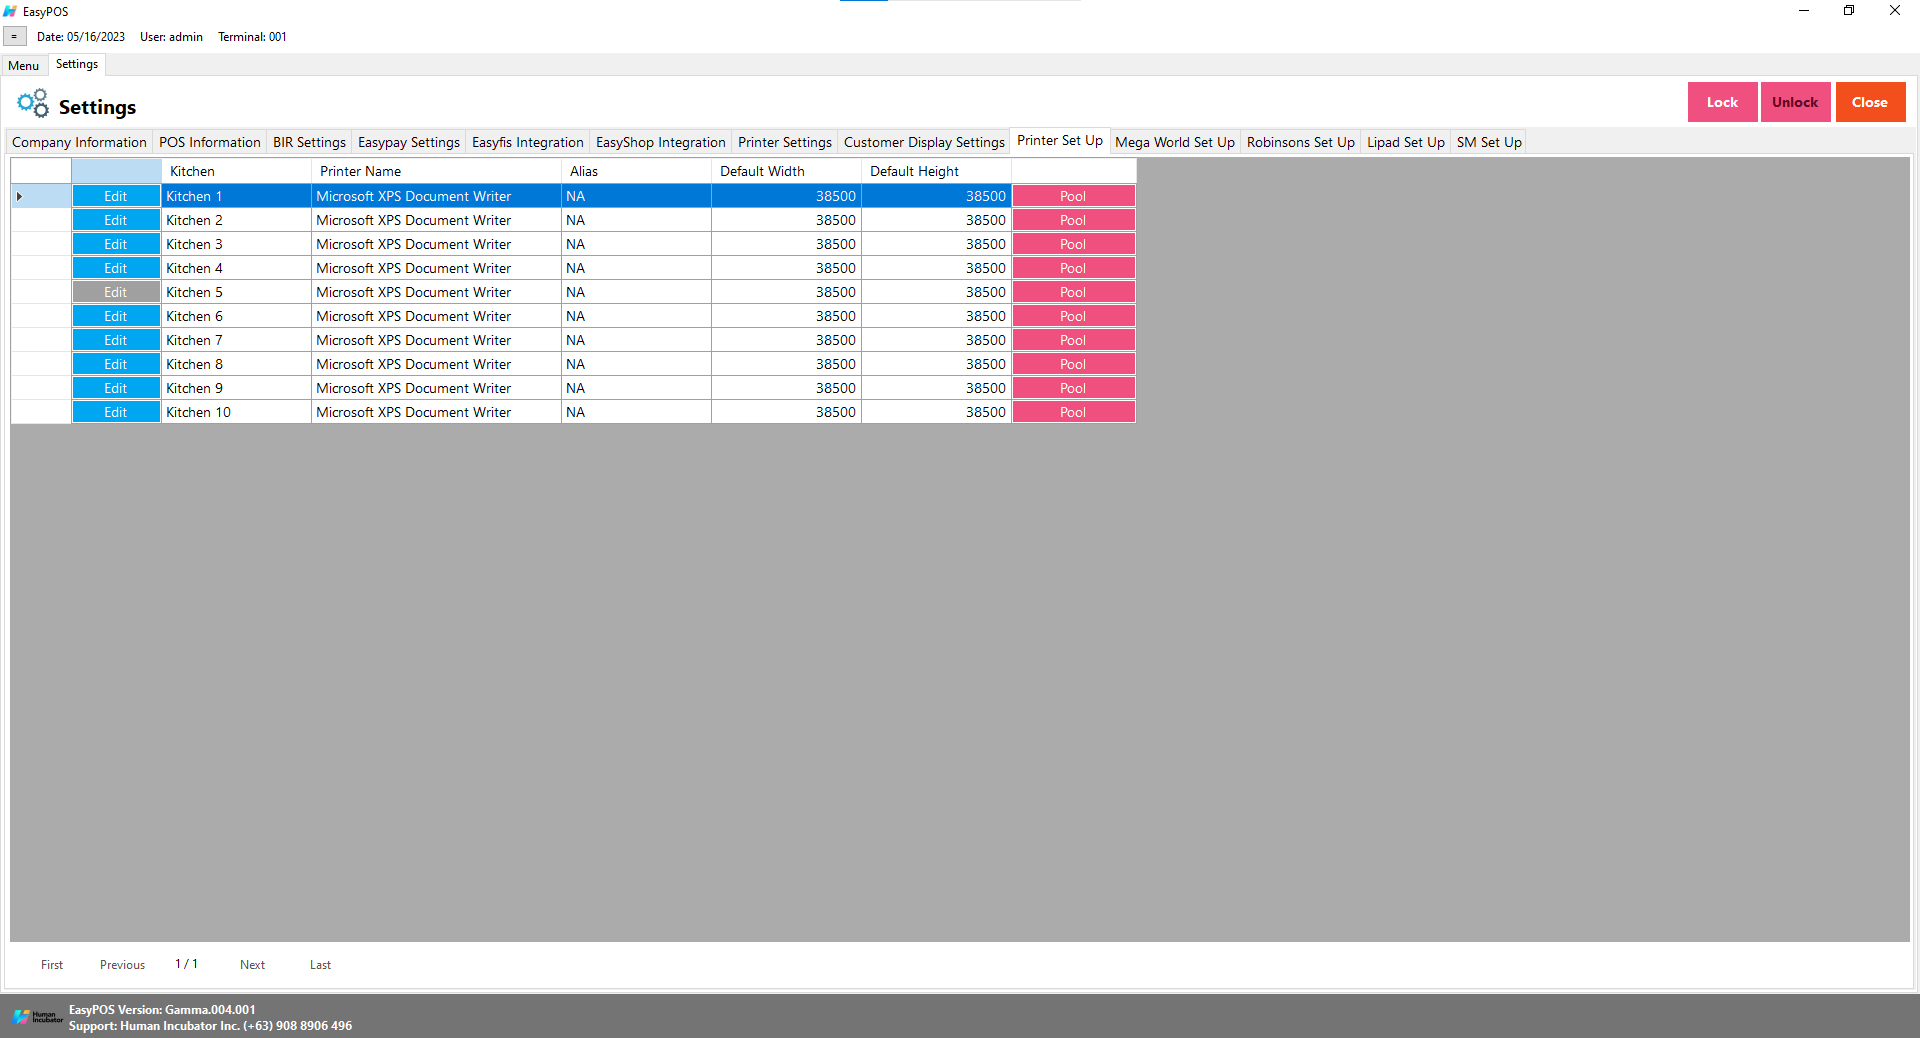Screen dimensions: 1920x1038
Task: Go to Next page
Action: [x=252, y=965]
